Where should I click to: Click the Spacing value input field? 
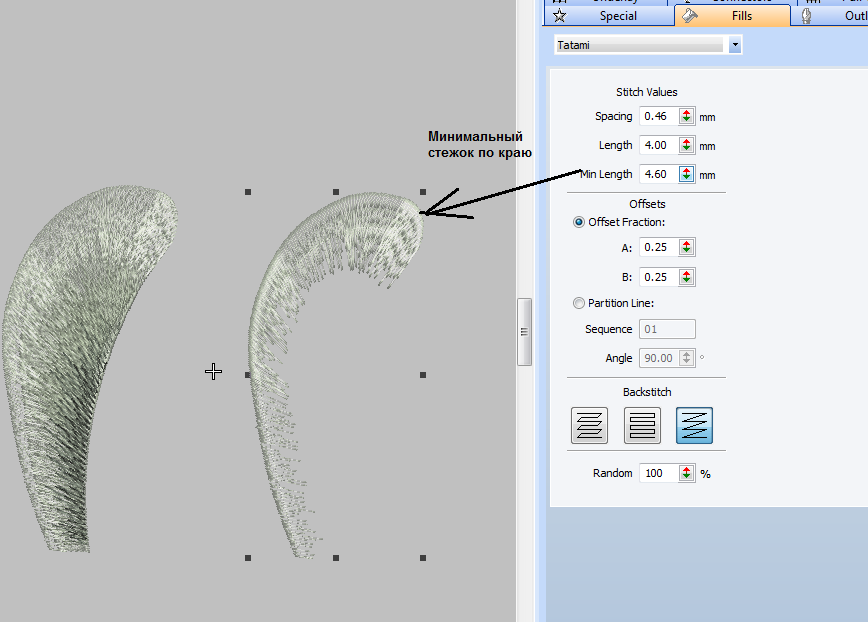point(658,116)
